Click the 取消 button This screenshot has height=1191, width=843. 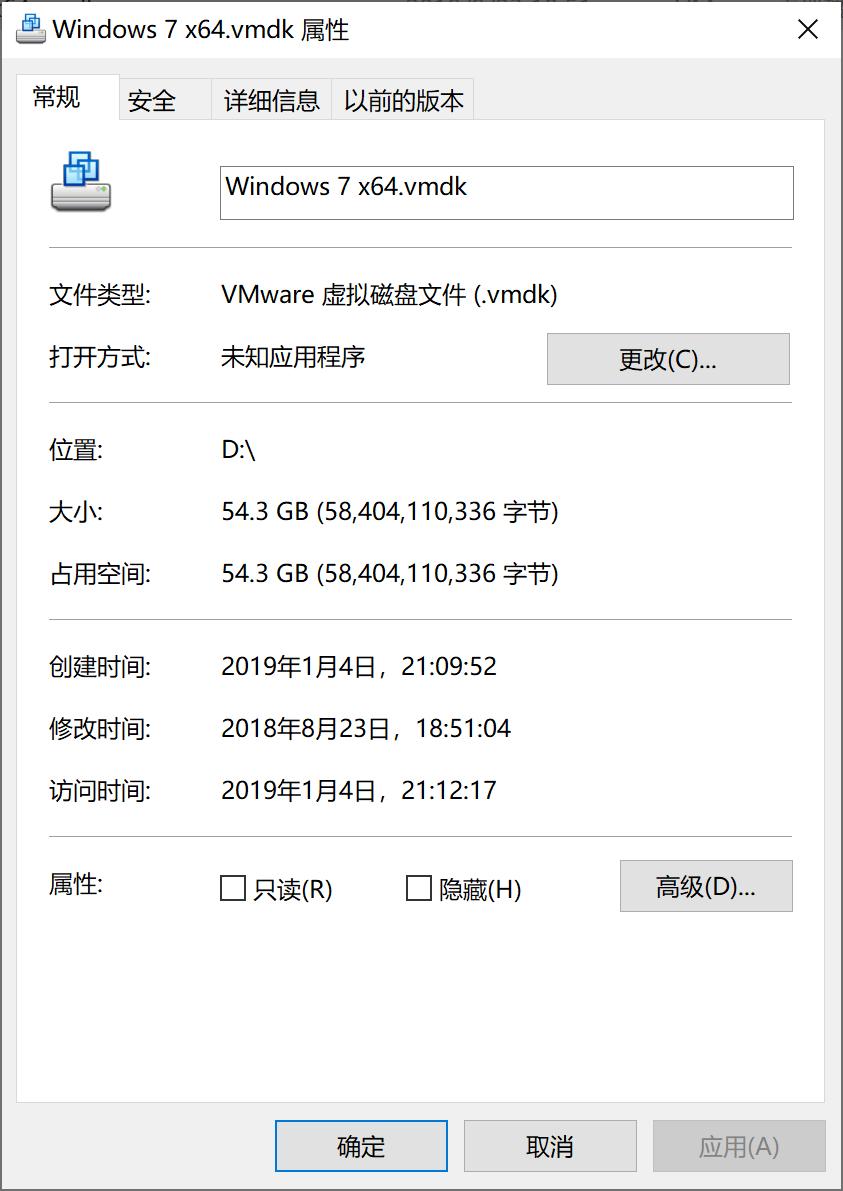pos(550,1146)
